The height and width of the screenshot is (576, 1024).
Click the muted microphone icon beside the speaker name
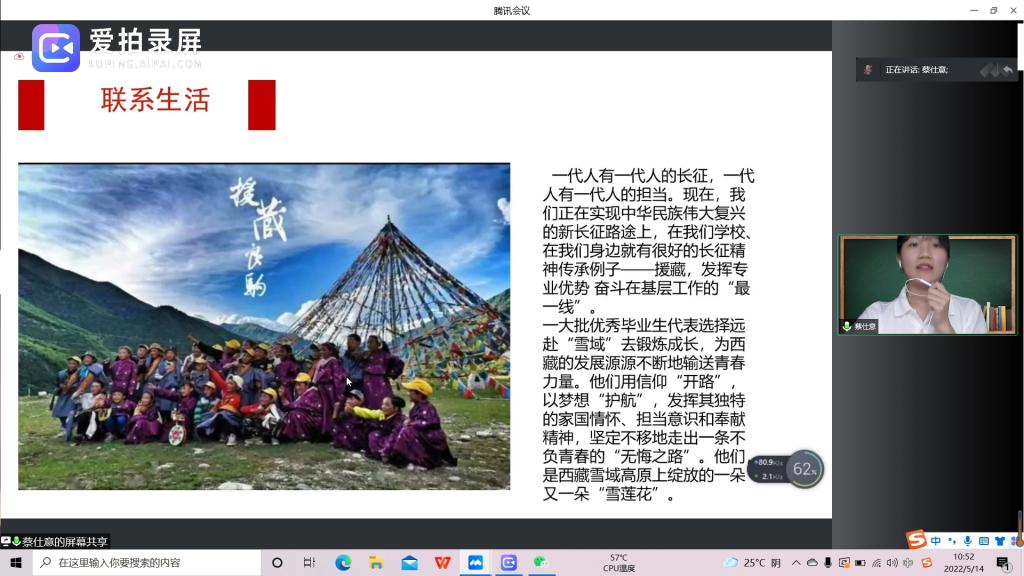(x=868, y=69)
